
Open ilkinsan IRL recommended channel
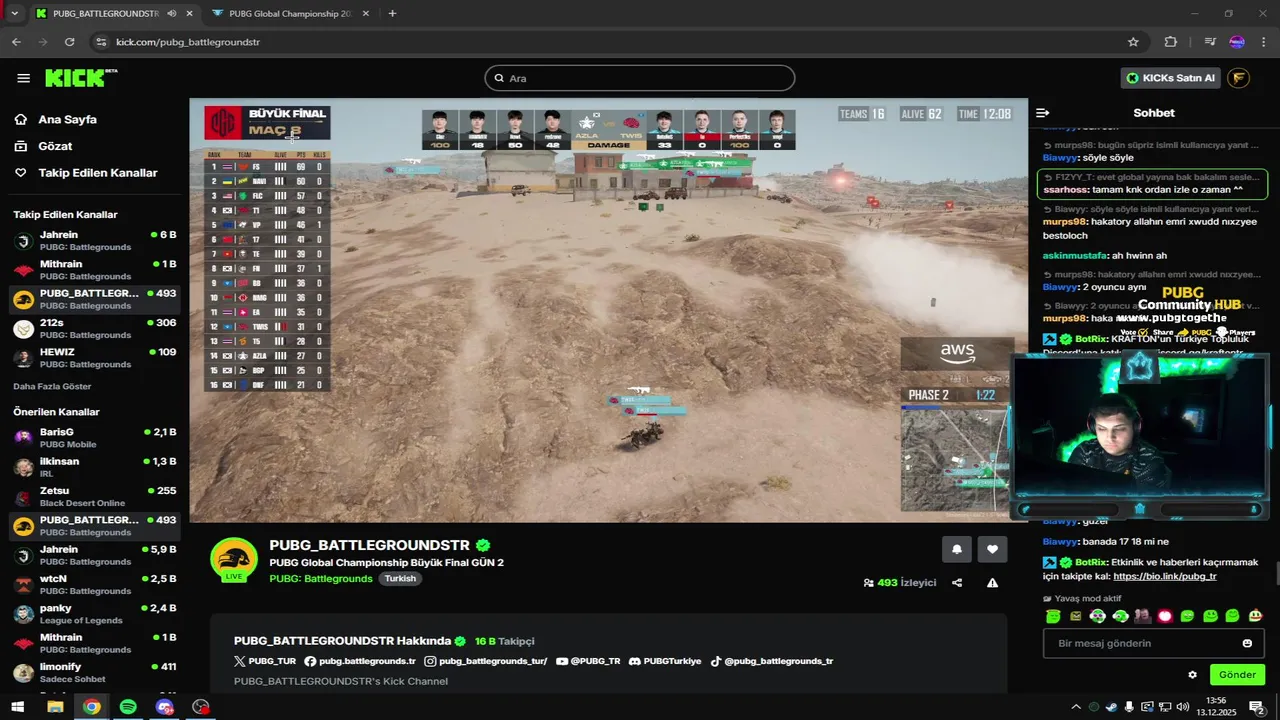coord(95,467)
